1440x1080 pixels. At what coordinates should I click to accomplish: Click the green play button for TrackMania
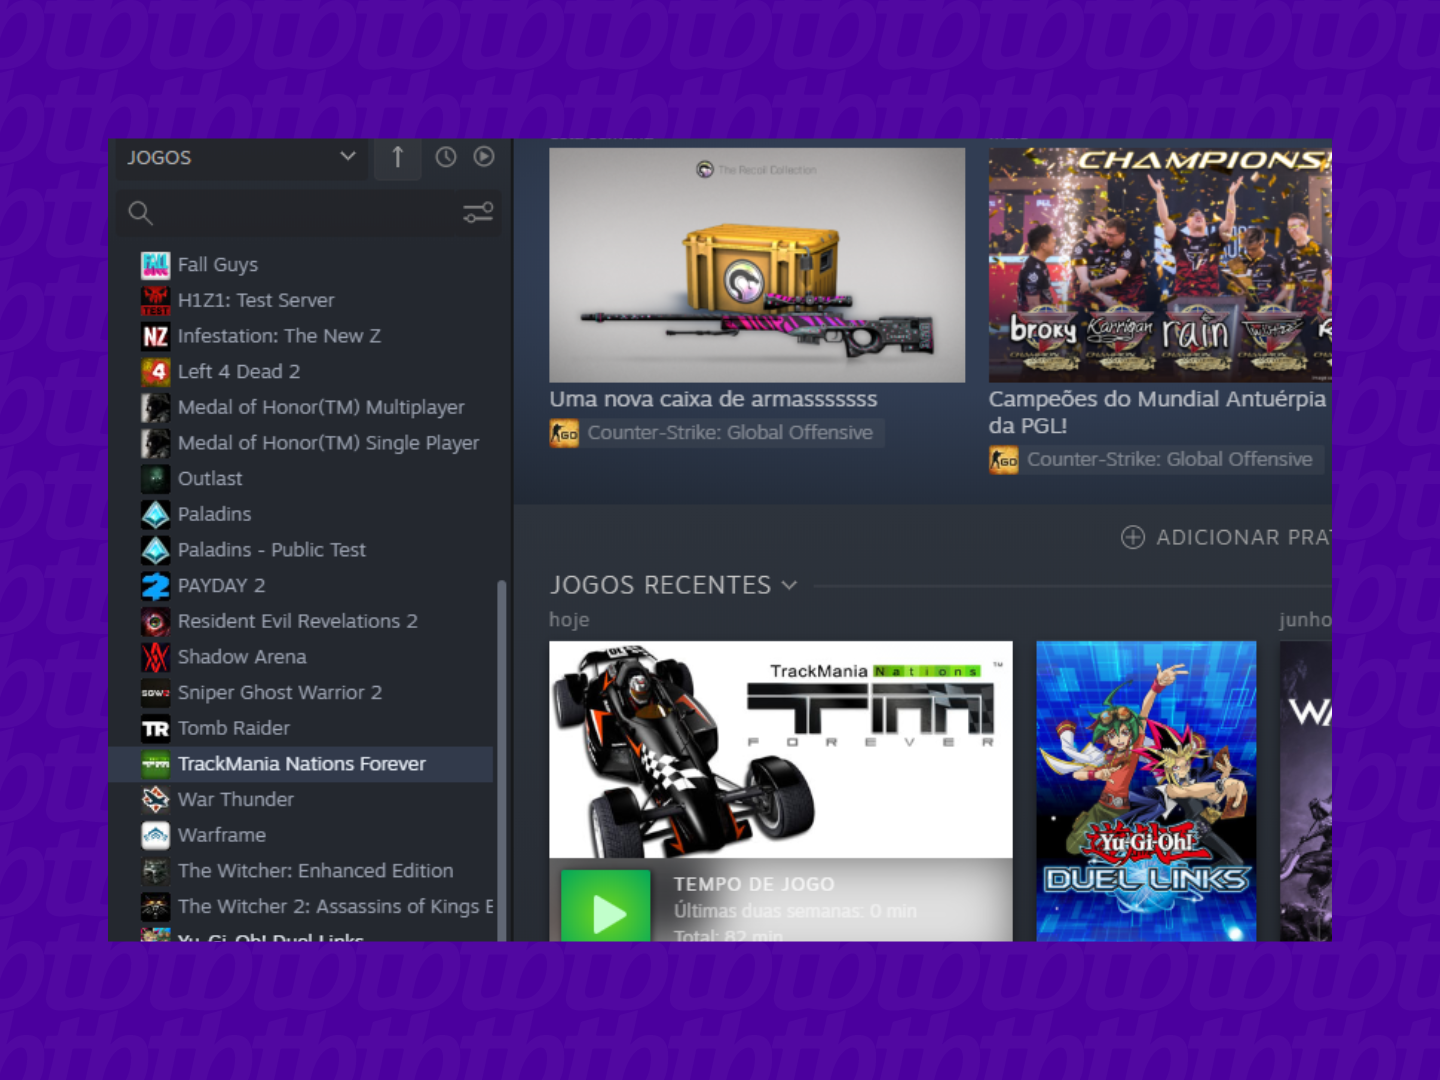pyautogui.click(x=606, y=905)
